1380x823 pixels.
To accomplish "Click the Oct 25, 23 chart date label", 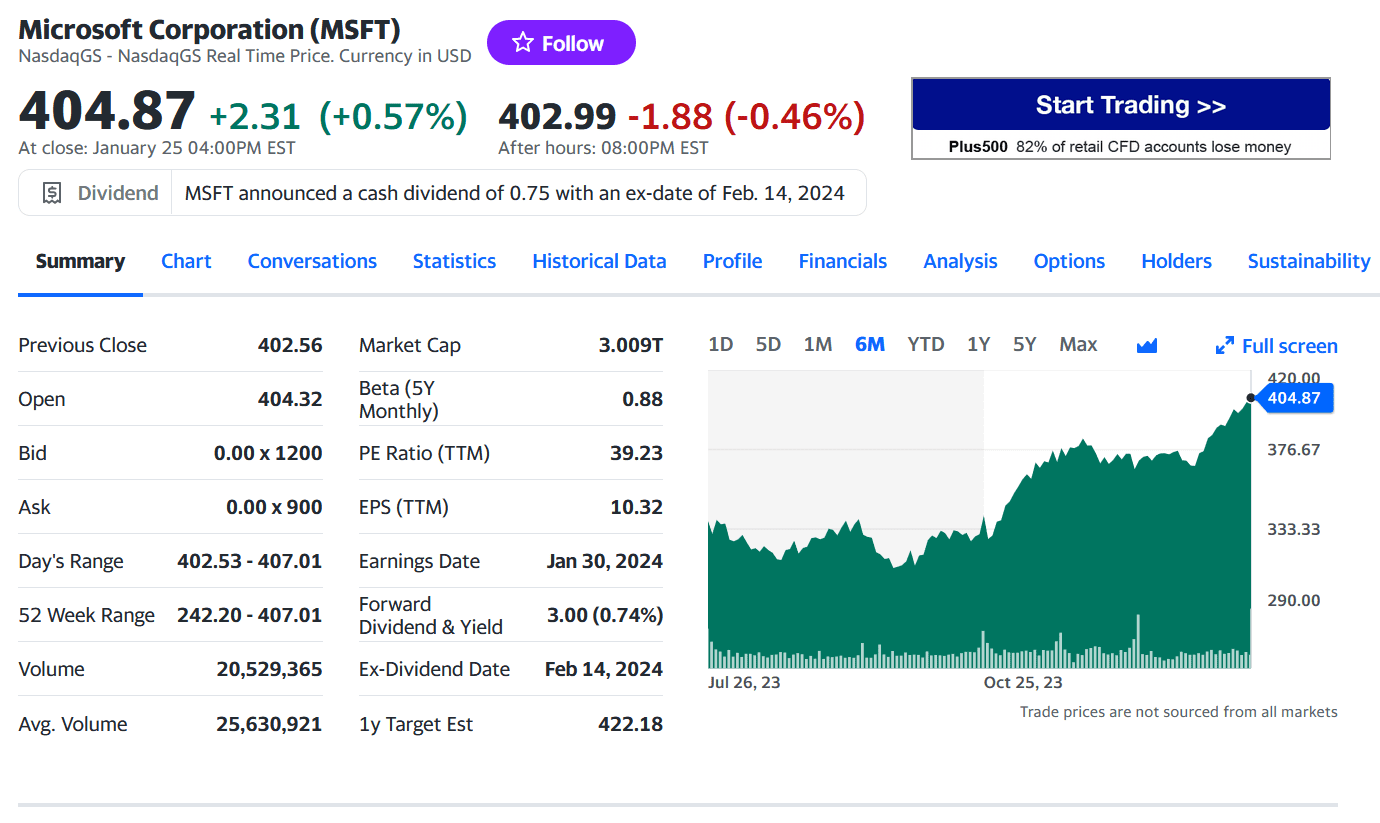I will click(x=1023, y=683).
